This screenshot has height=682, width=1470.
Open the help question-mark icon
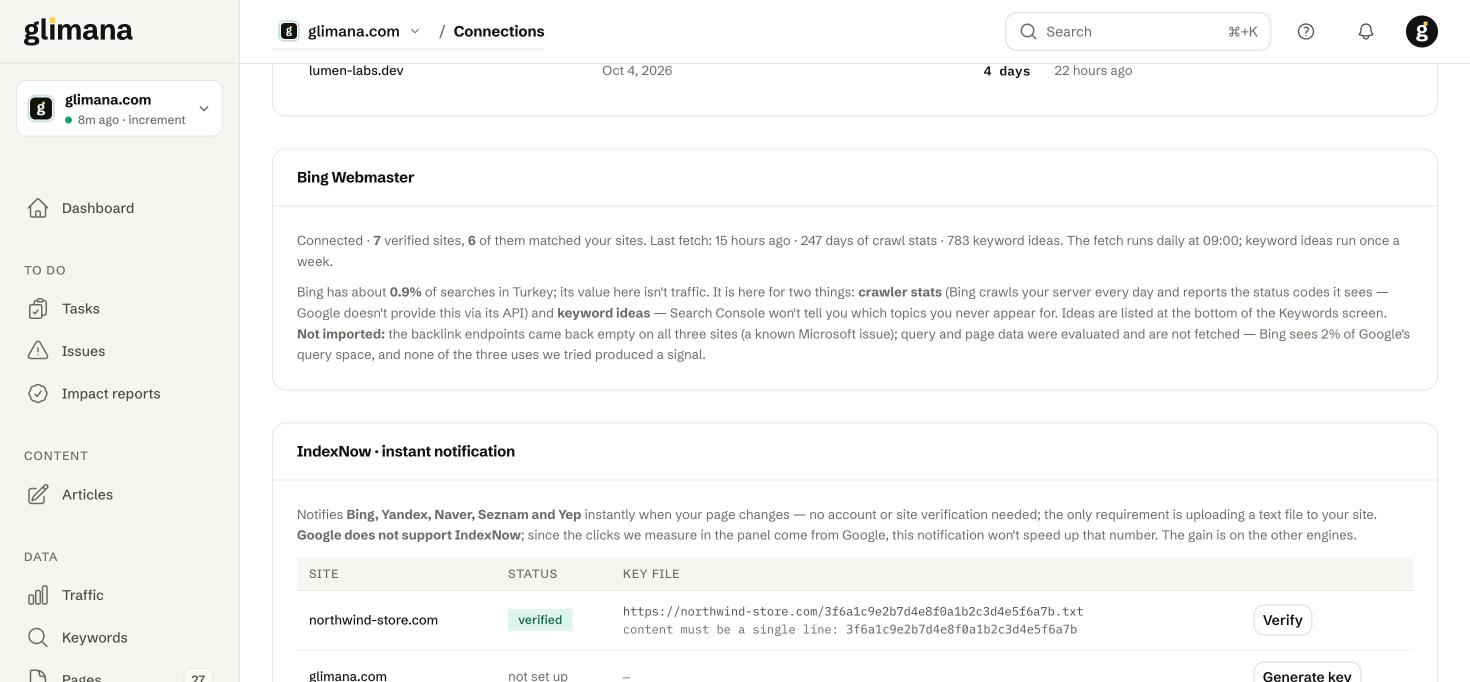(1306, 32)
